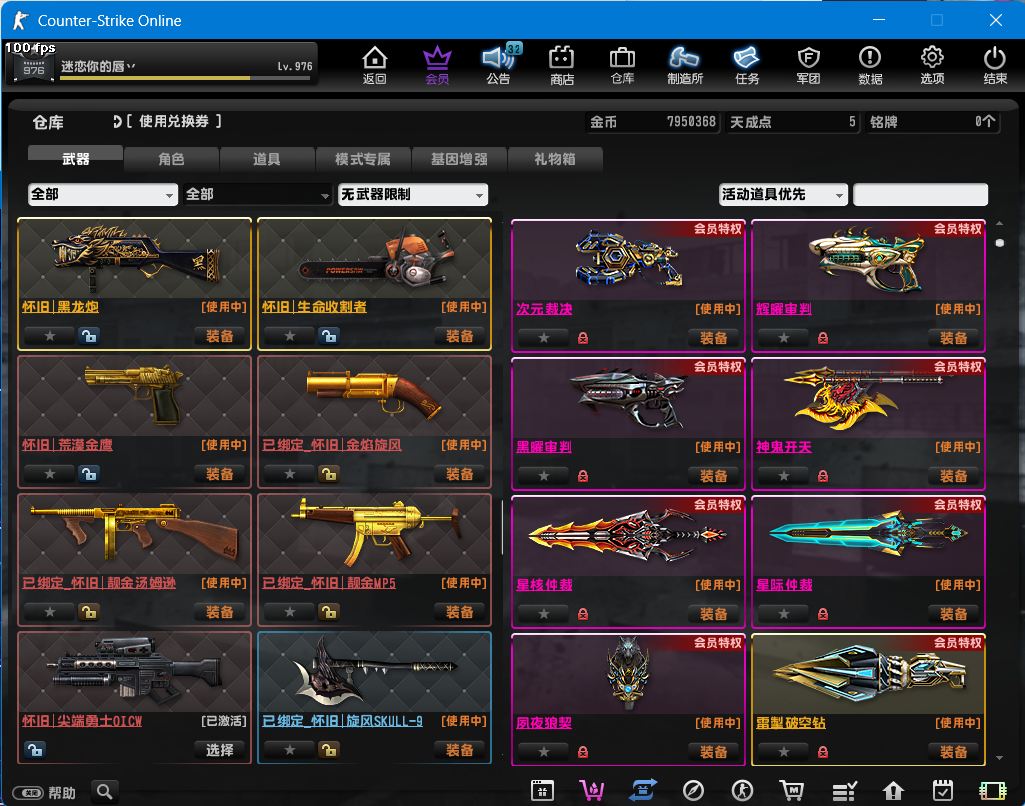Open the calendar check-in icon
Image resolution: width=1025 pixels, height=806 pixels.
[943, 790]
